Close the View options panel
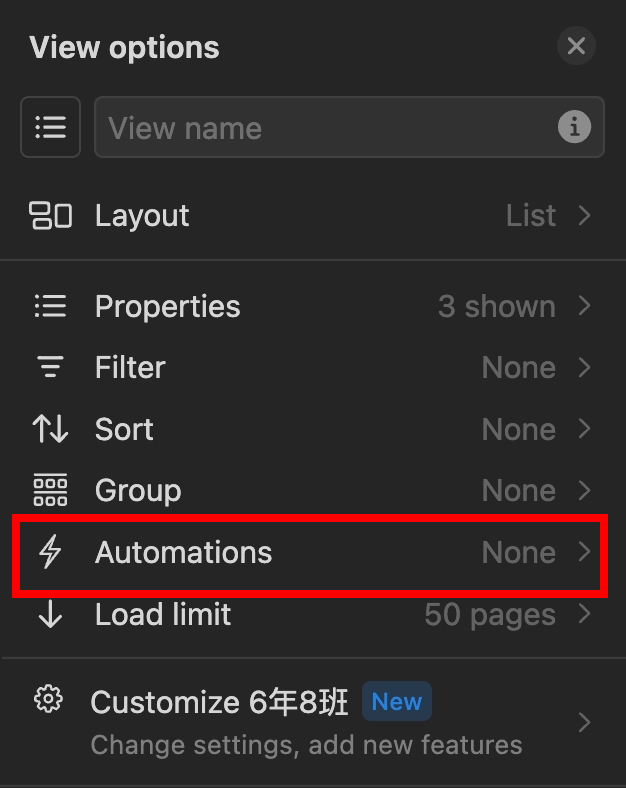 point(576,46)
